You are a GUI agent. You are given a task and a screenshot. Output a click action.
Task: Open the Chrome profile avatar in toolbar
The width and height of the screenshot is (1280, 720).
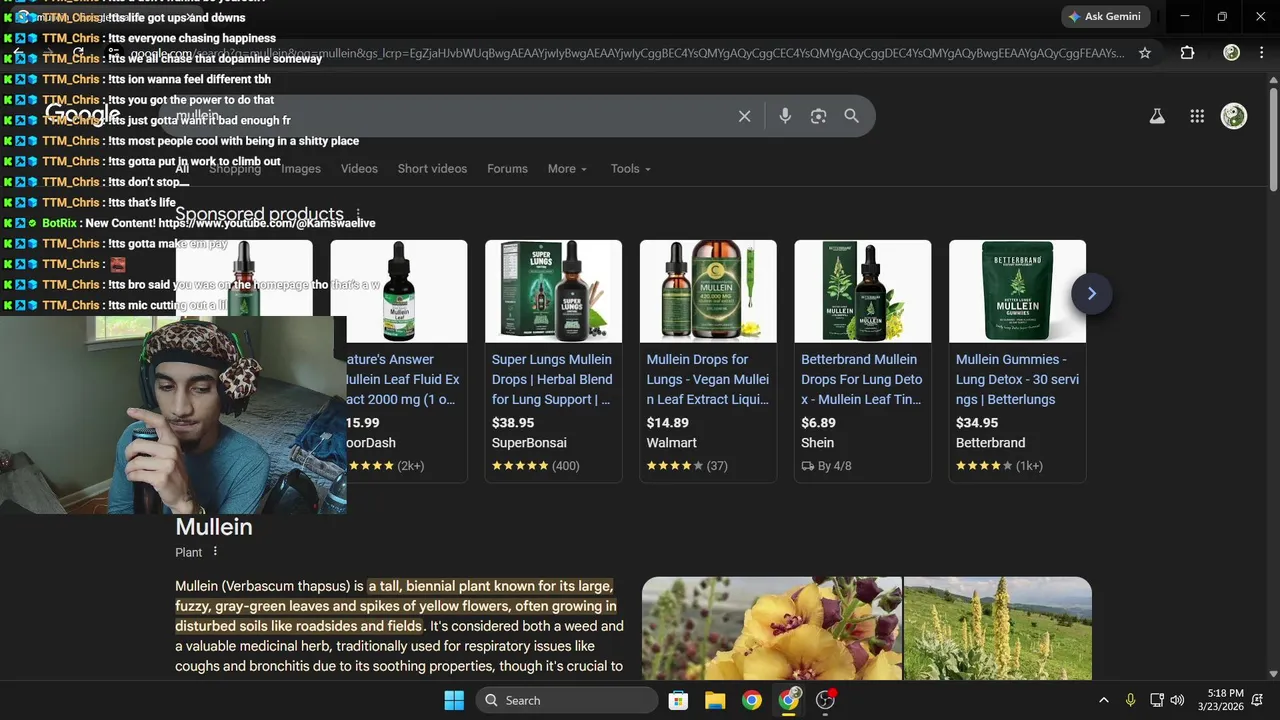1231,53
